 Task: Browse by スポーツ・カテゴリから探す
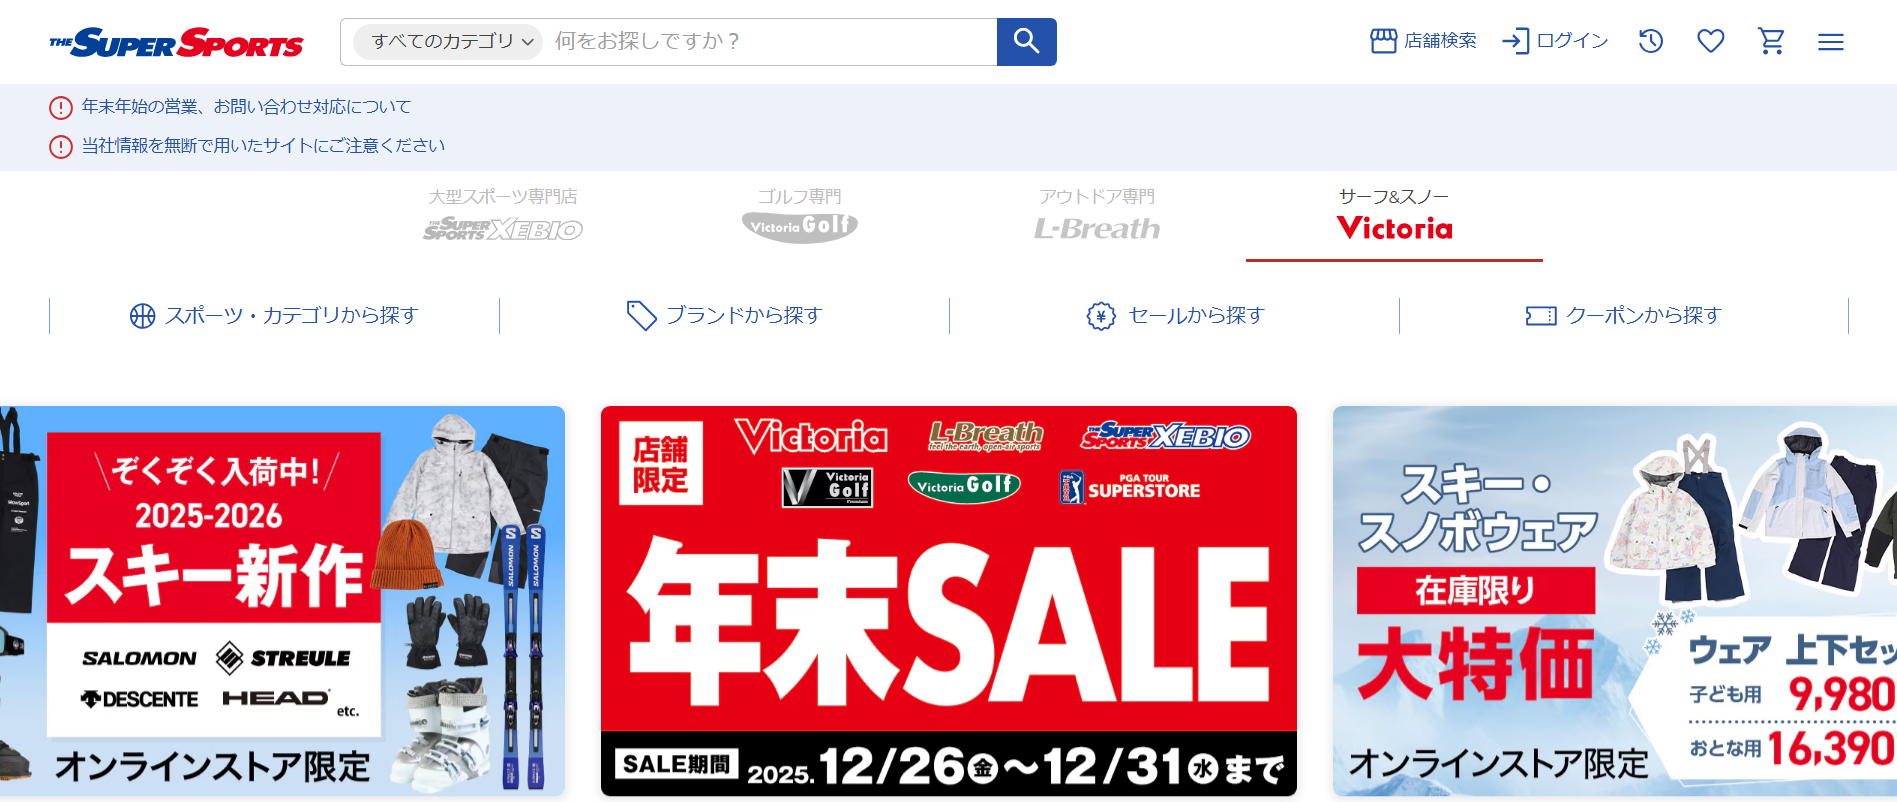[x=274, y=316]
